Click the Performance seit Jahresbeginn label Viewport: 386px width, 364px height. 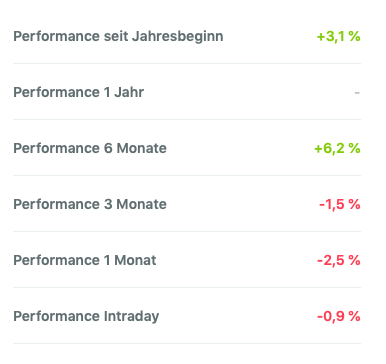(x=118, y=36)
